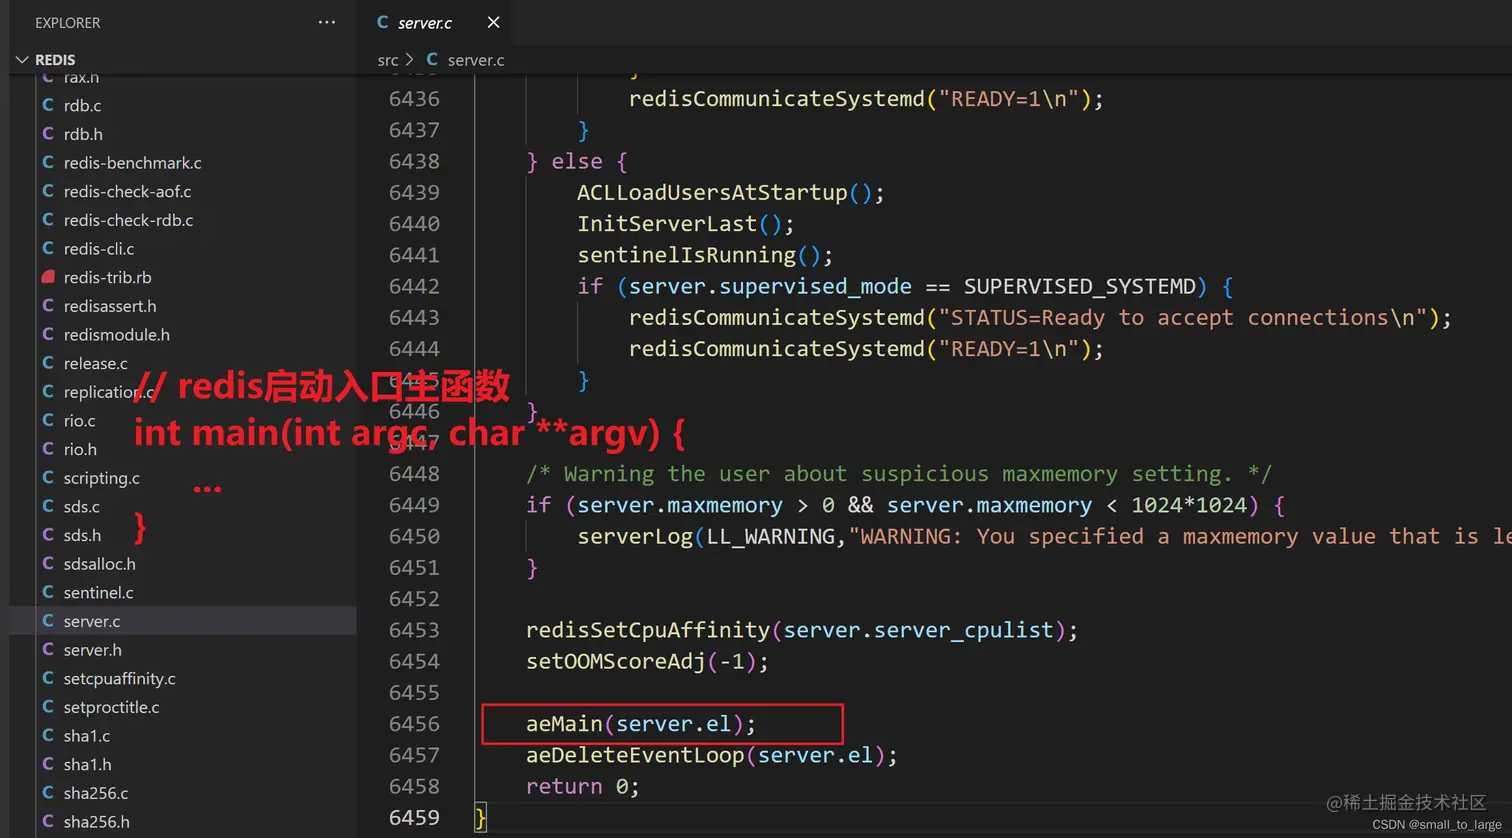
Task: Click the sentinelIsRunning() call
Action: (x=705, y=255)
